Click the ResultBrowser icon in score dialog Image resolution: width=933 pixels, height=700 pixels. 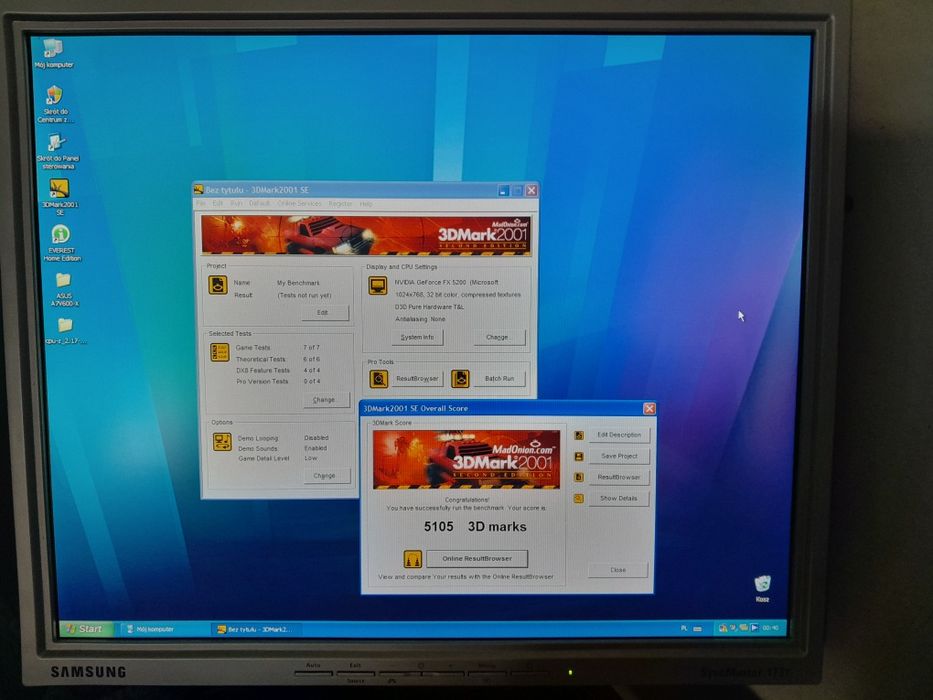point(578,477)
